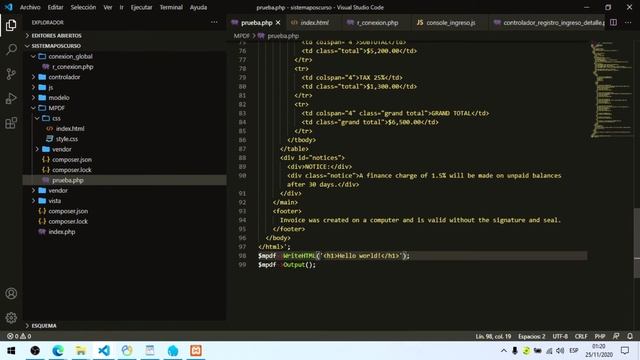The image size is (640, 360).
Task: Close the prueba.php tab
Action: [x=278, y=23]
